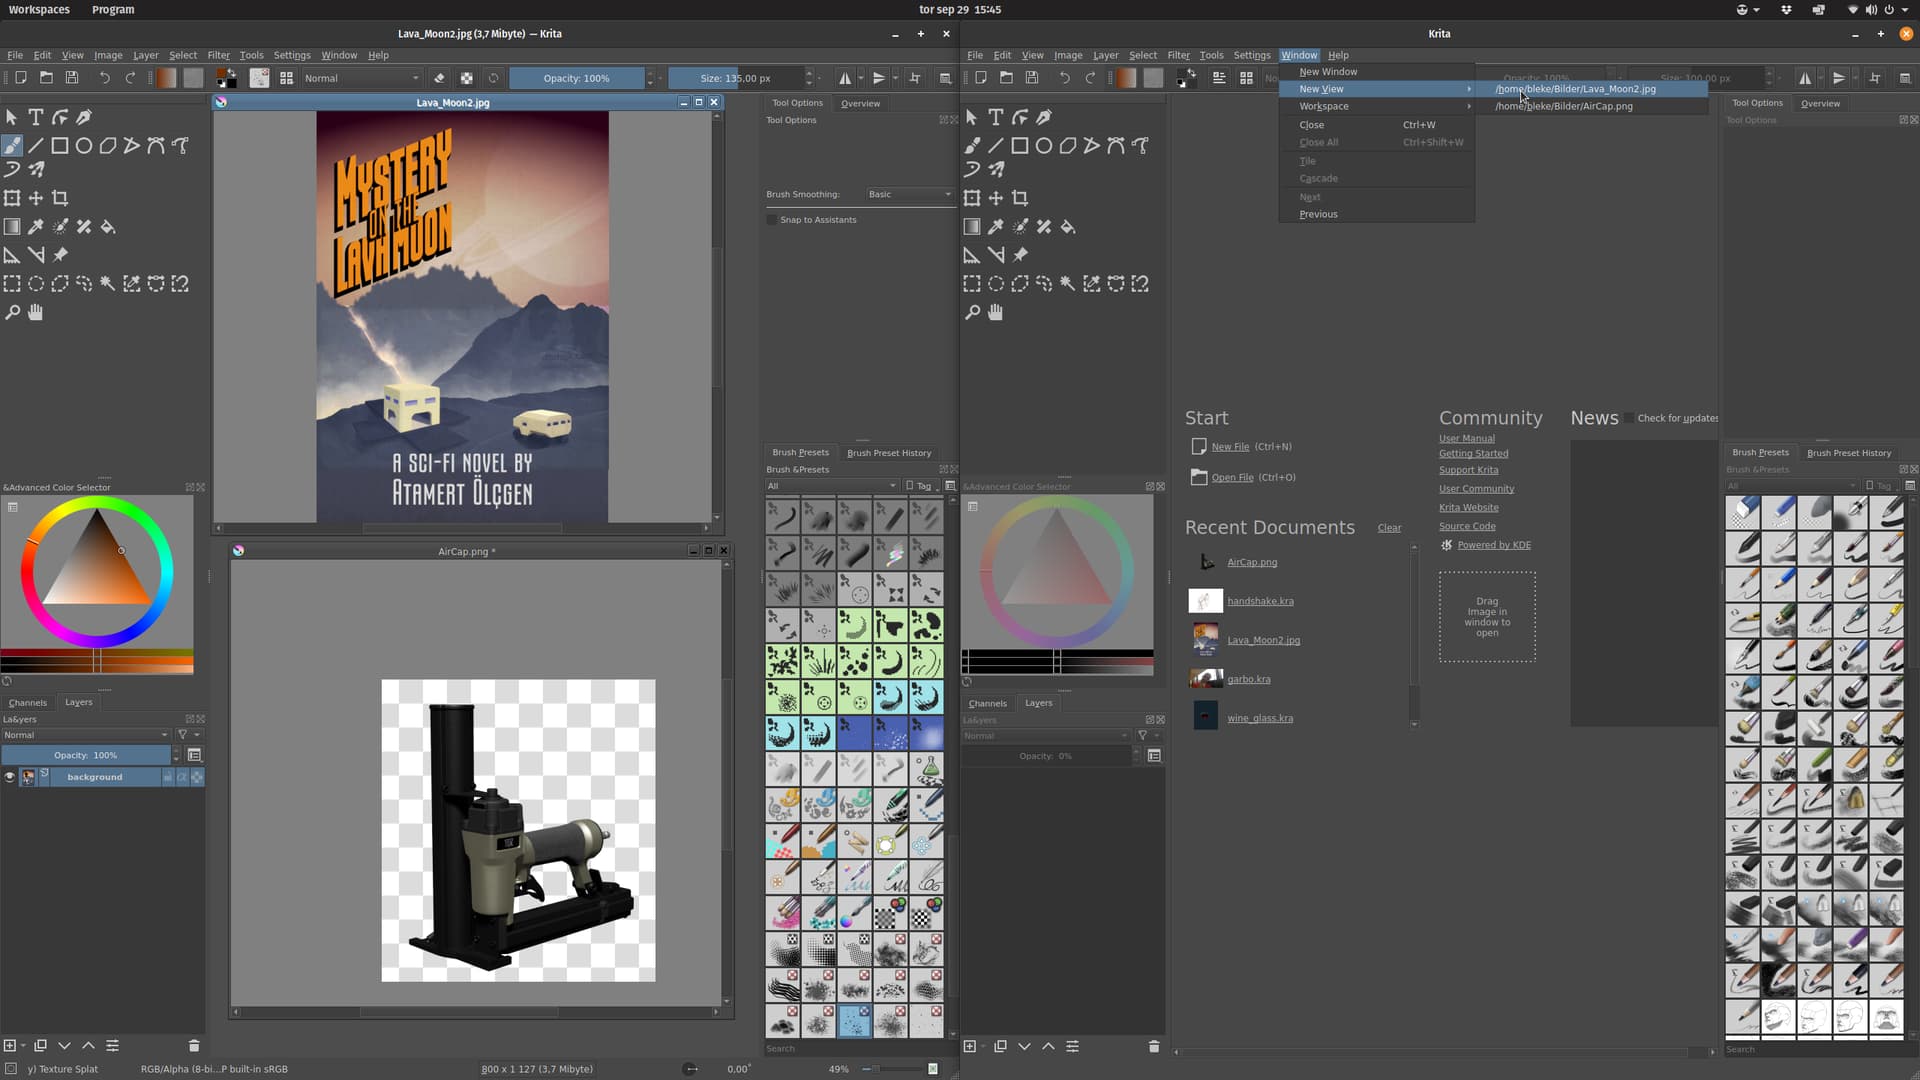Adjust the Opacity 100% slider in top toolbar
This screenshot has width=1920, height=1080.
click(x=576, y=78)
